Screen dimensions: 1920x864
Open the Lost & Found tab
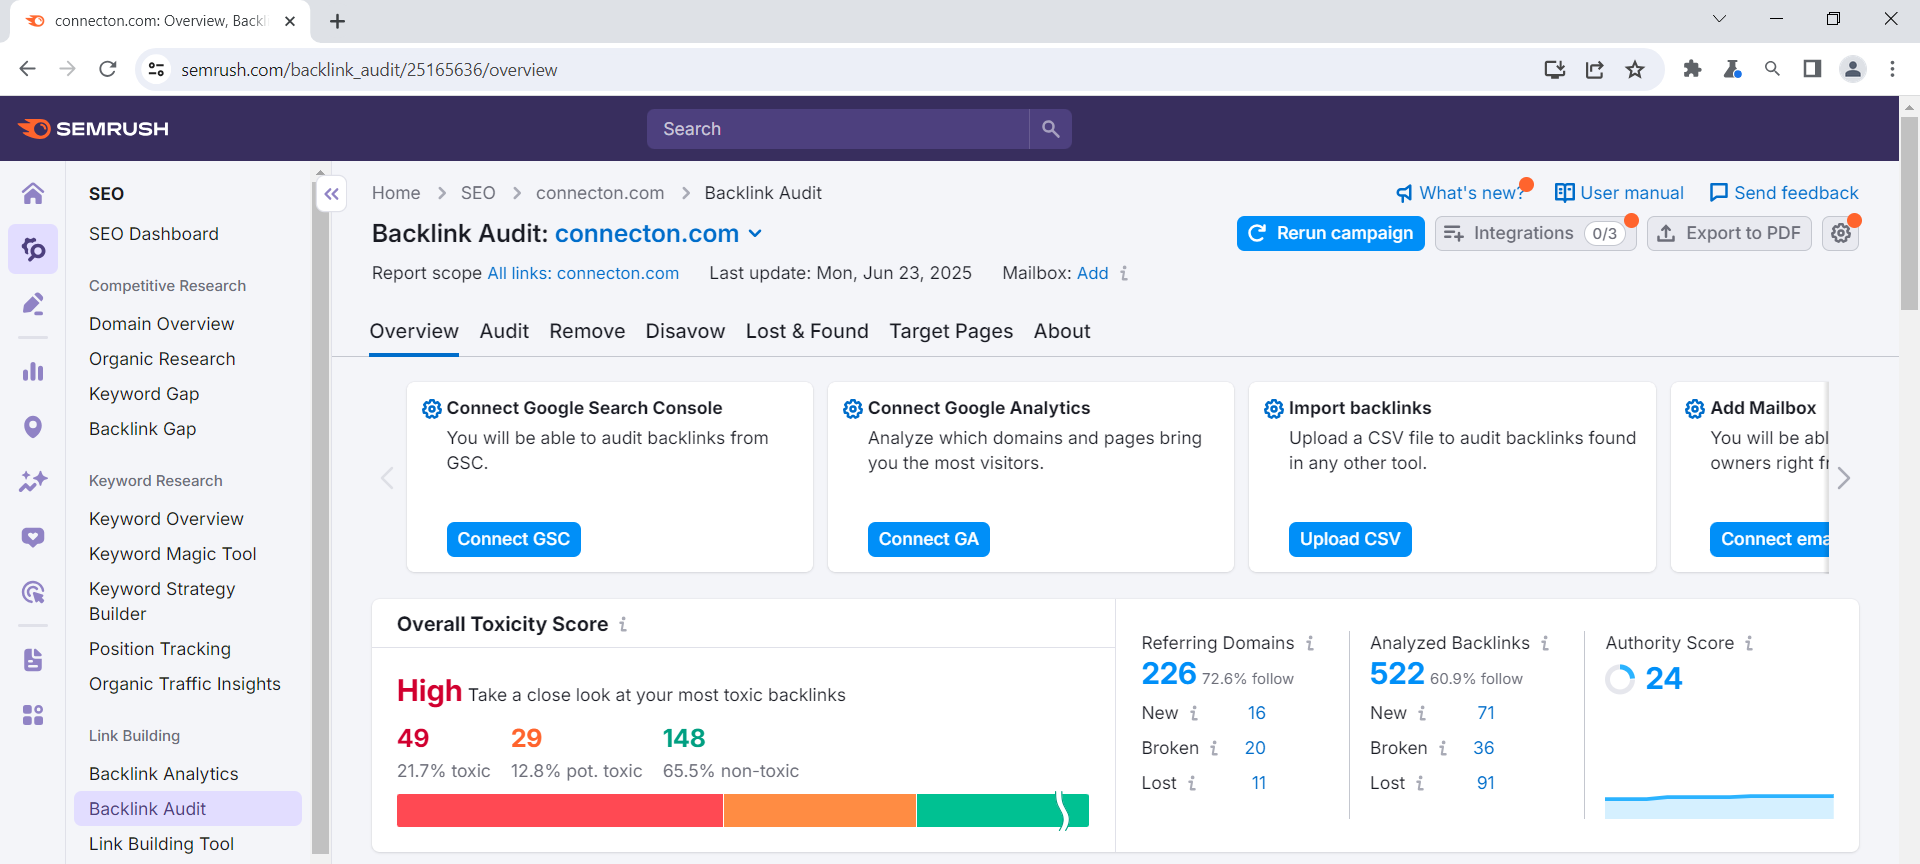pyautogui.click(x=807, y=331)
